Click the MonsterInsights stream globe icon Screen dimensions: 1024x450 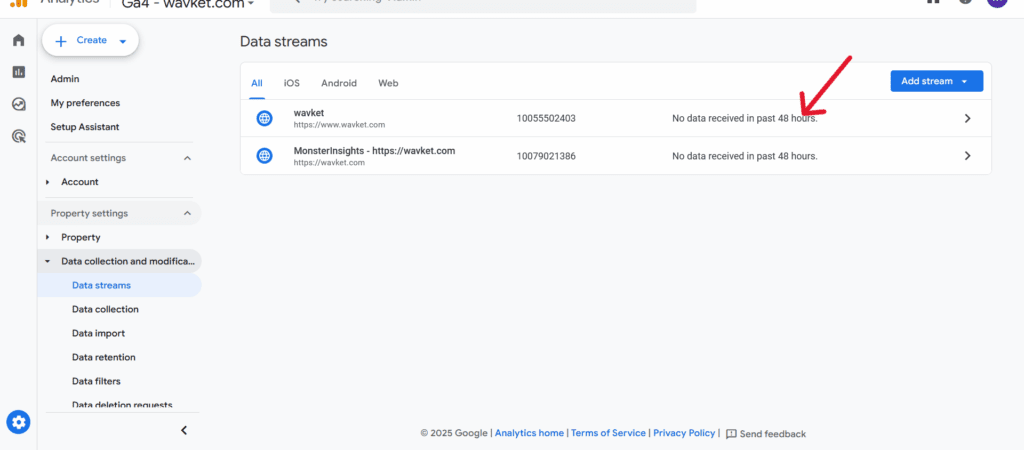pyautogui.click(x=264, y=155)
